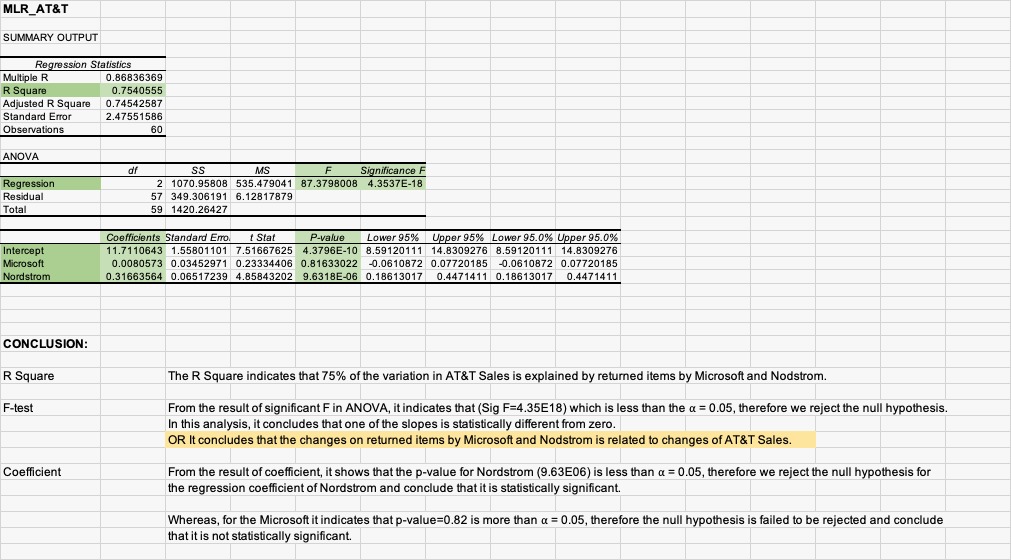This screenshot has height=560, width=1011.
Task: Click the 'Whereas, for the Microsoft' sentence
Action: [555, 528]
